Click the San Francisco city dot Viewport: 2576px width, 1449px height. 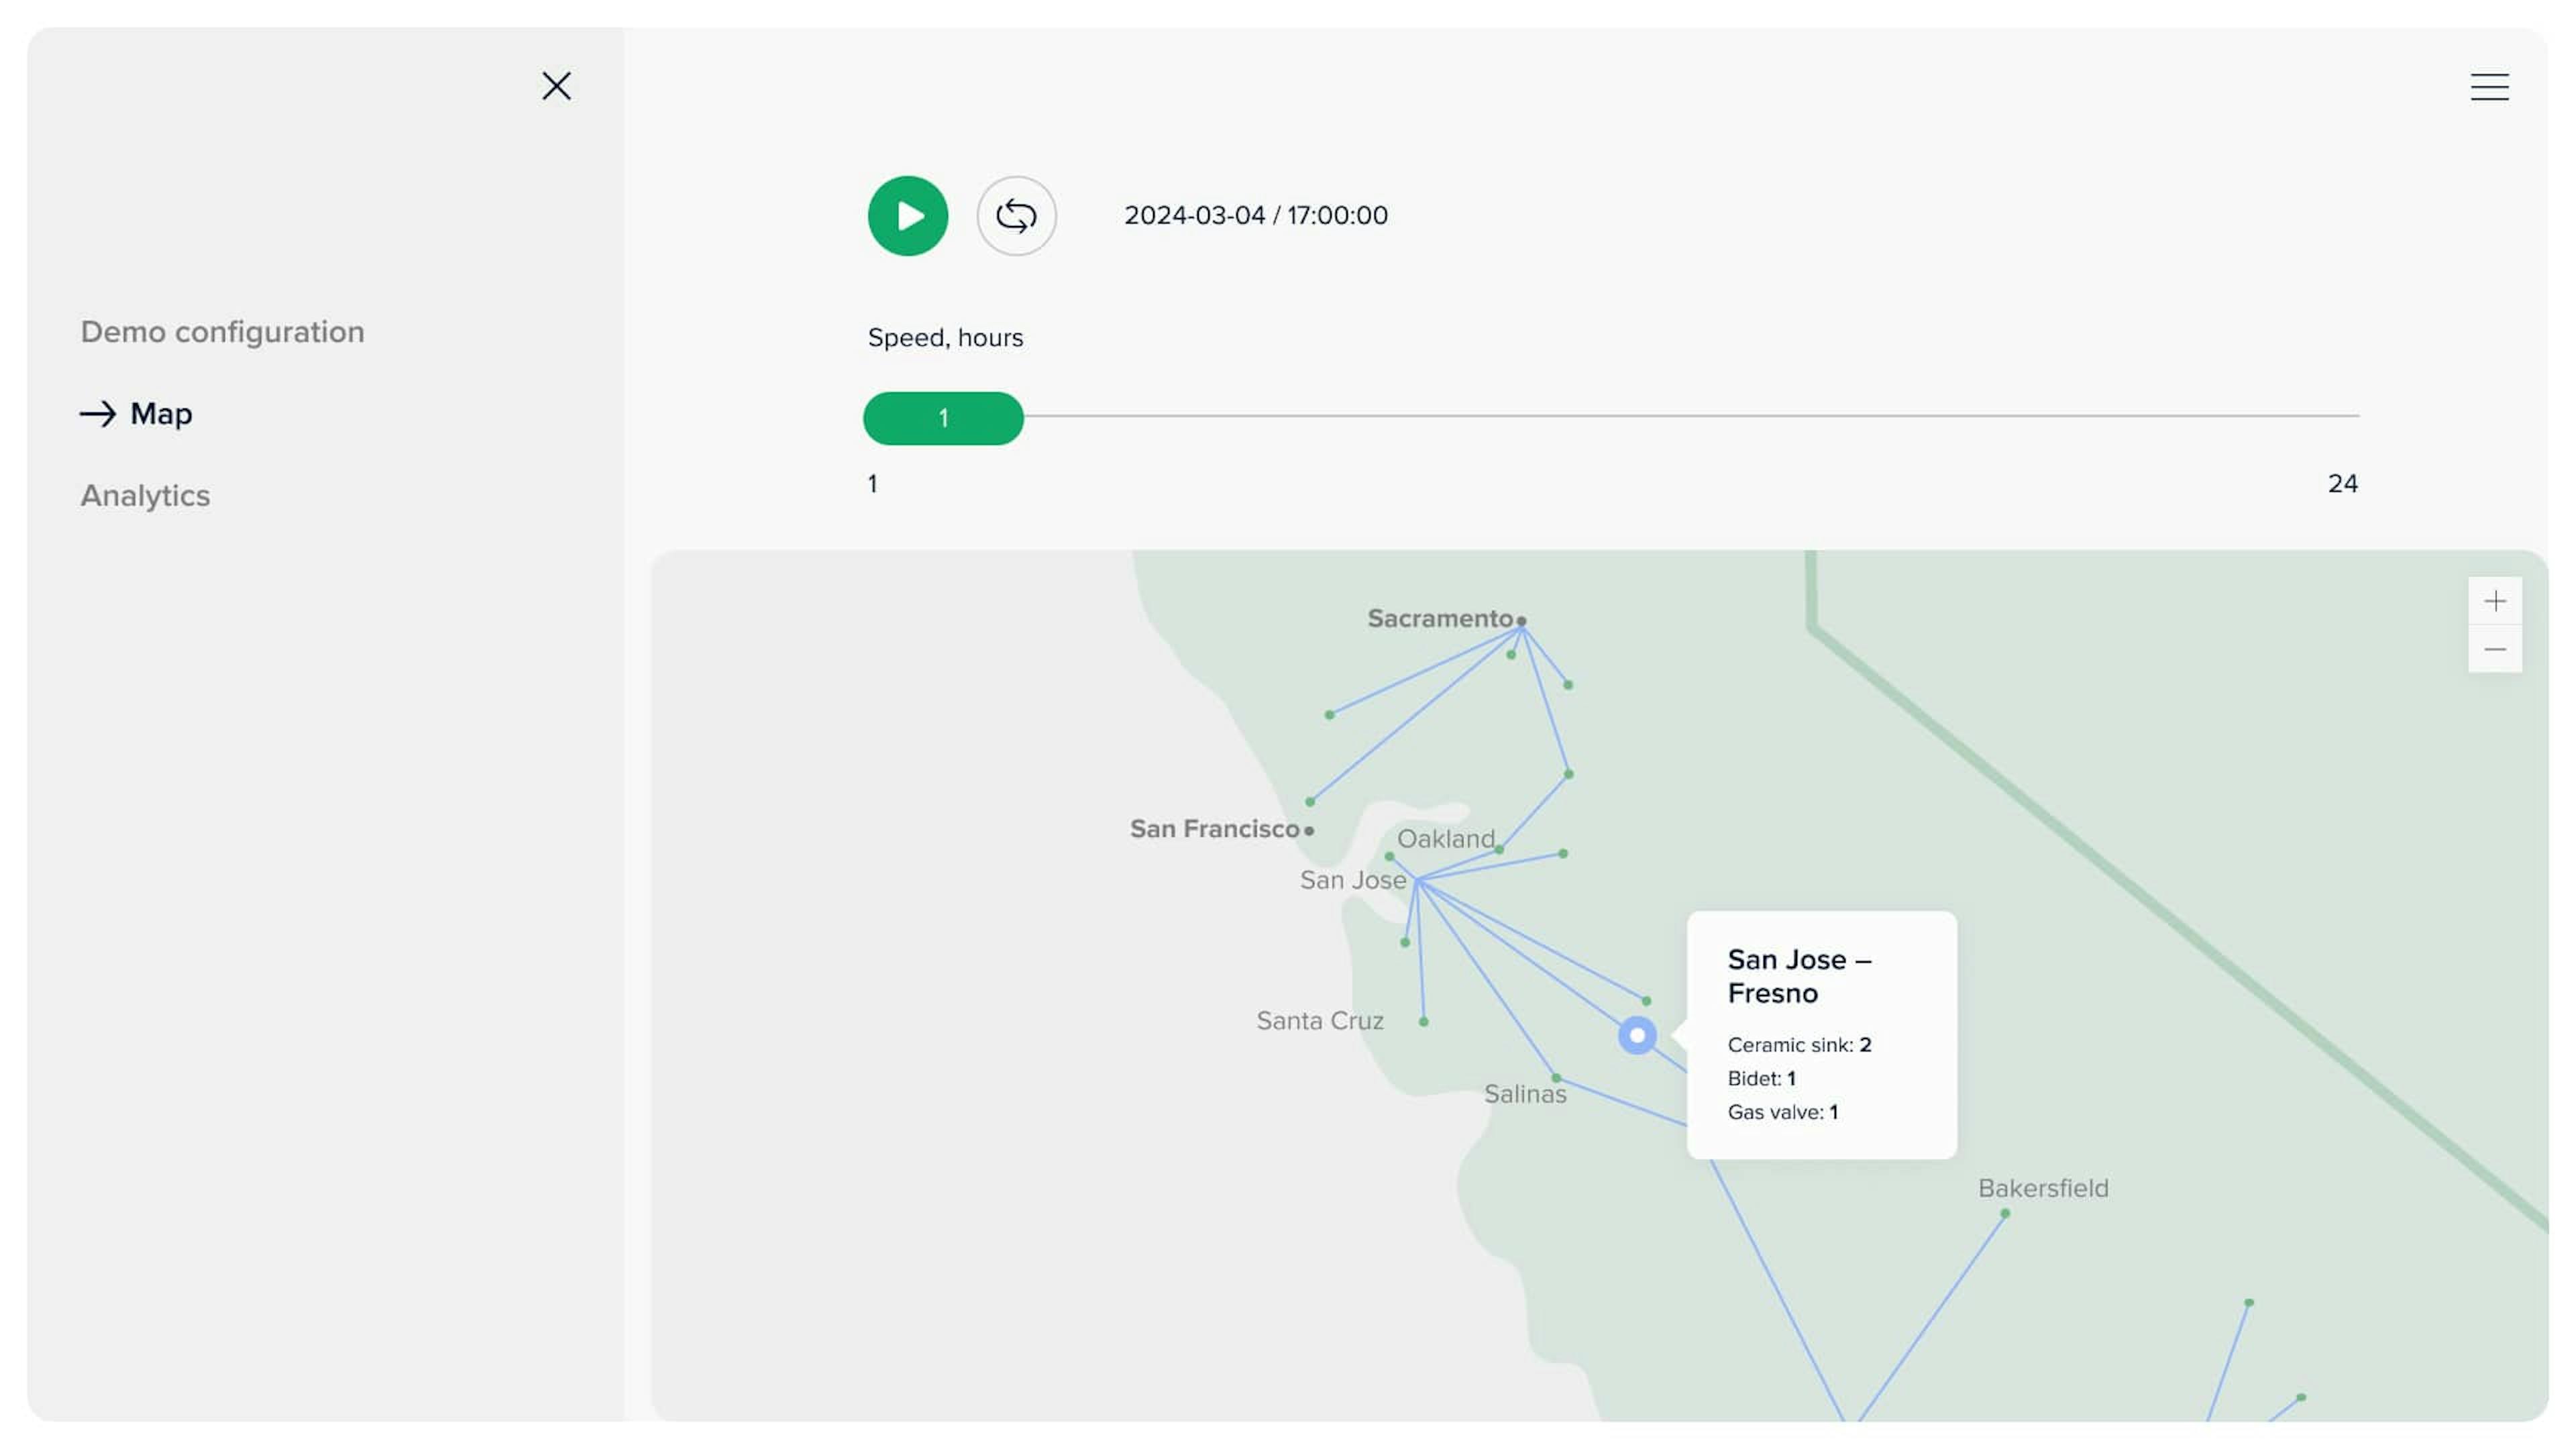click(1309, 831)
